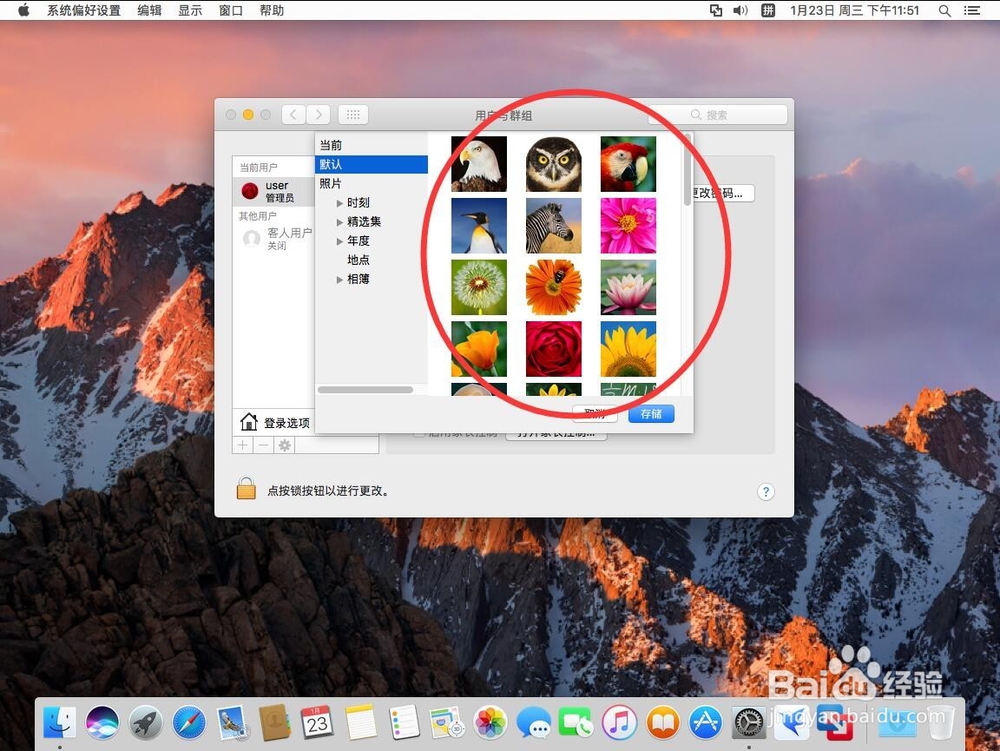Open Mail stamp icon in Dock
Image resolution: width=1000 pixels, height=751 pixels.
(232, 722)
